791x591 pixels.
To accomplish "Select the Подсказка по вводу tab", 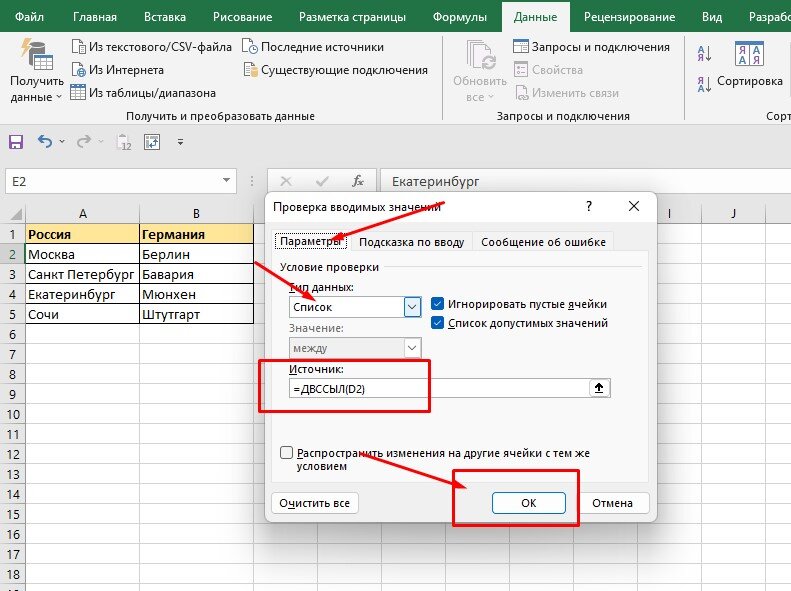I will pyautogui.click(x=411, y=242).
